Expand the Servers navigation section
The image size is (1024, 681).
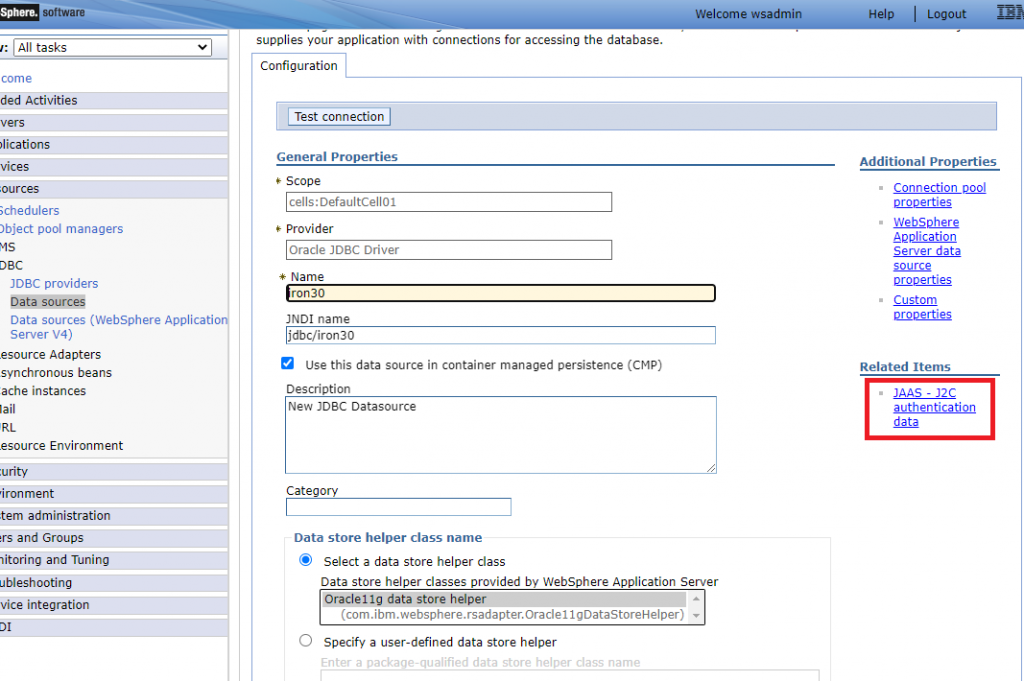pos(114,123)
